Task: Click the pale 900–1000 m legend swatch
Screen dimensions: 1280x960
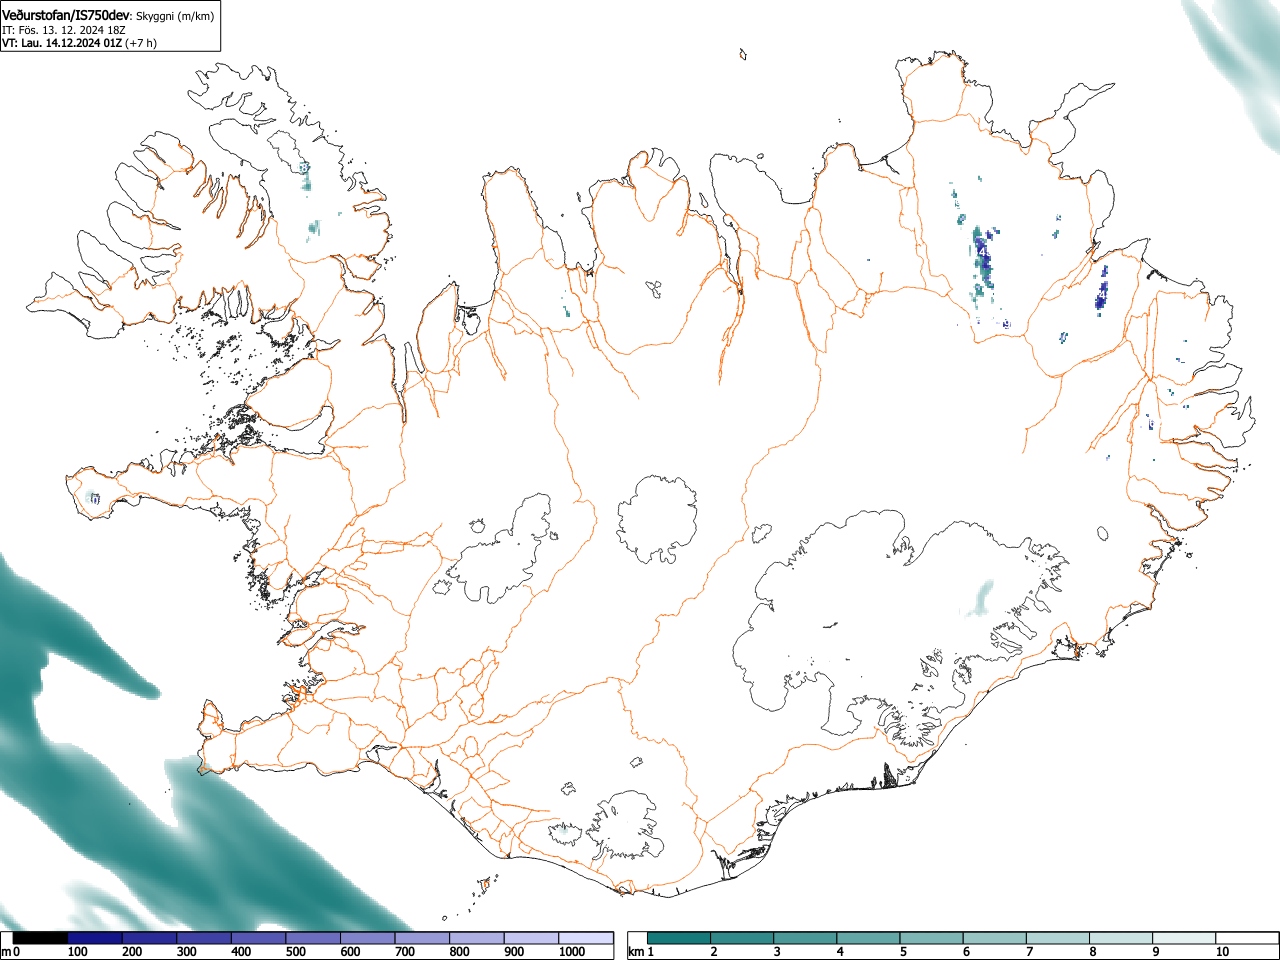Action: point(531,938)
